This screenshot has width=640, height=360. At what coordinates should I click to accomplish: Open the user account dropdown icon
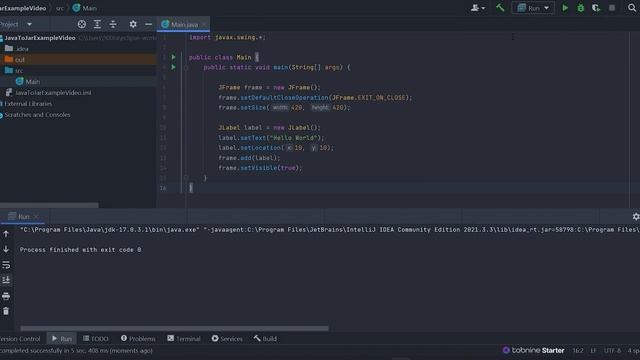(x=478, y=8)
